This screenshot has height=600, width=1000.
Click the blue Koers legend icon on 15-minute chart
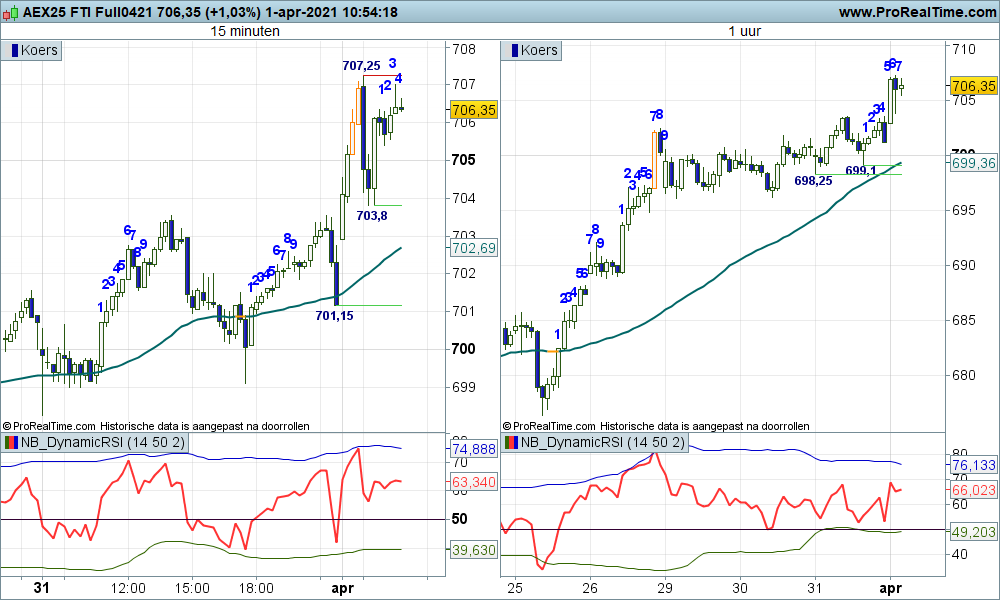pos(13,50)
